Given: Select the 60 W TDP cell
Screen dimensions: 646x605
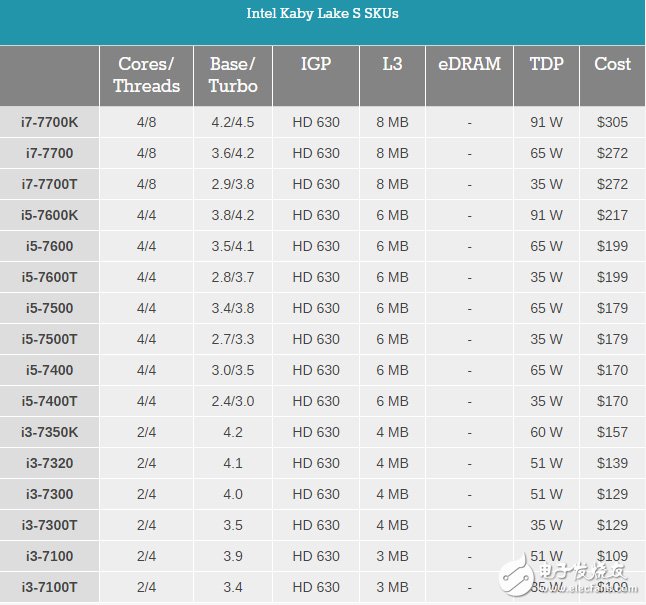Looking at the screenshot, I should pyautogui.click(x=546, y=432).
